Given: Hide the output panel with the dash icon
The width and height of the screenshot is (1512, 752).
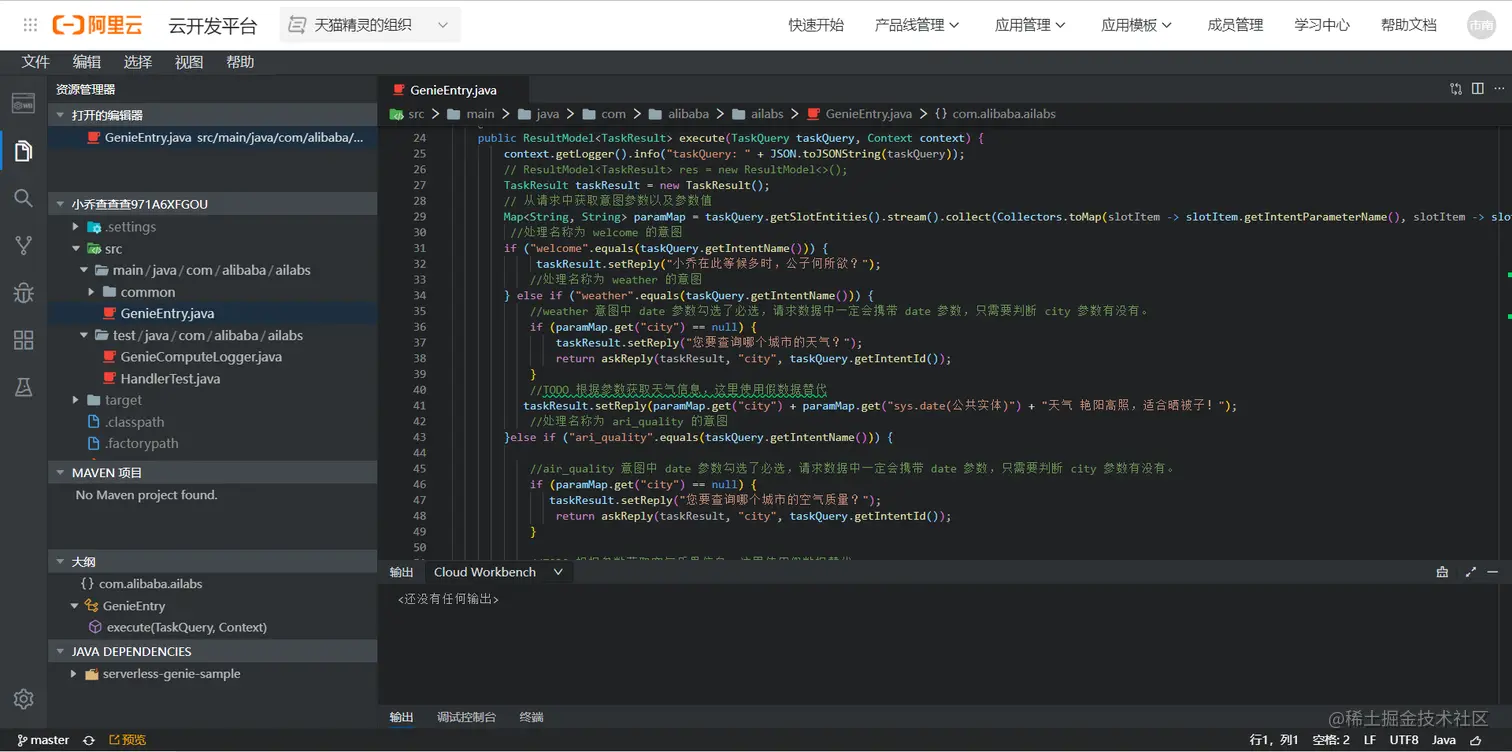Looking at the screenshot, I should (1493, 572).
